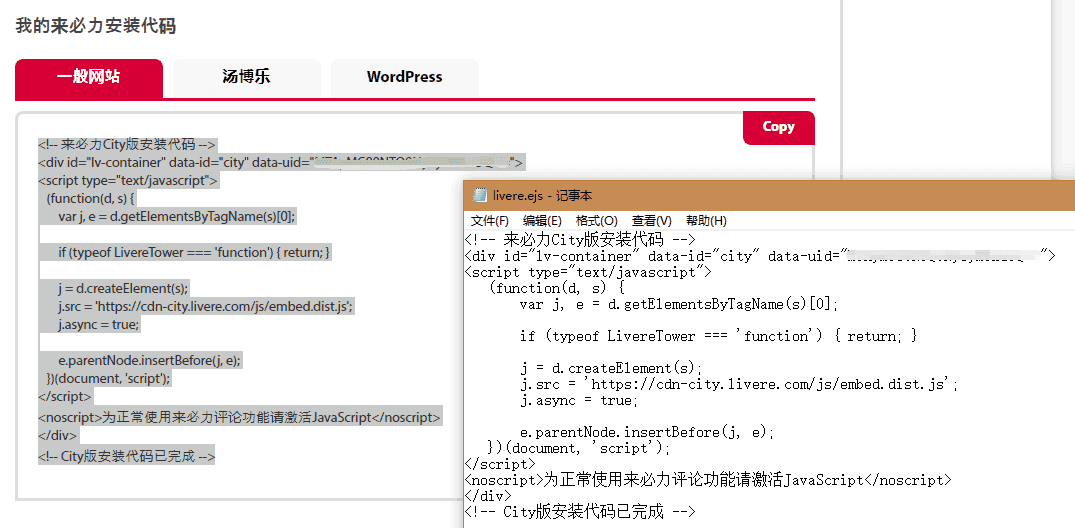Click Notepad line '})(document, 'script');'

[579, 448]
